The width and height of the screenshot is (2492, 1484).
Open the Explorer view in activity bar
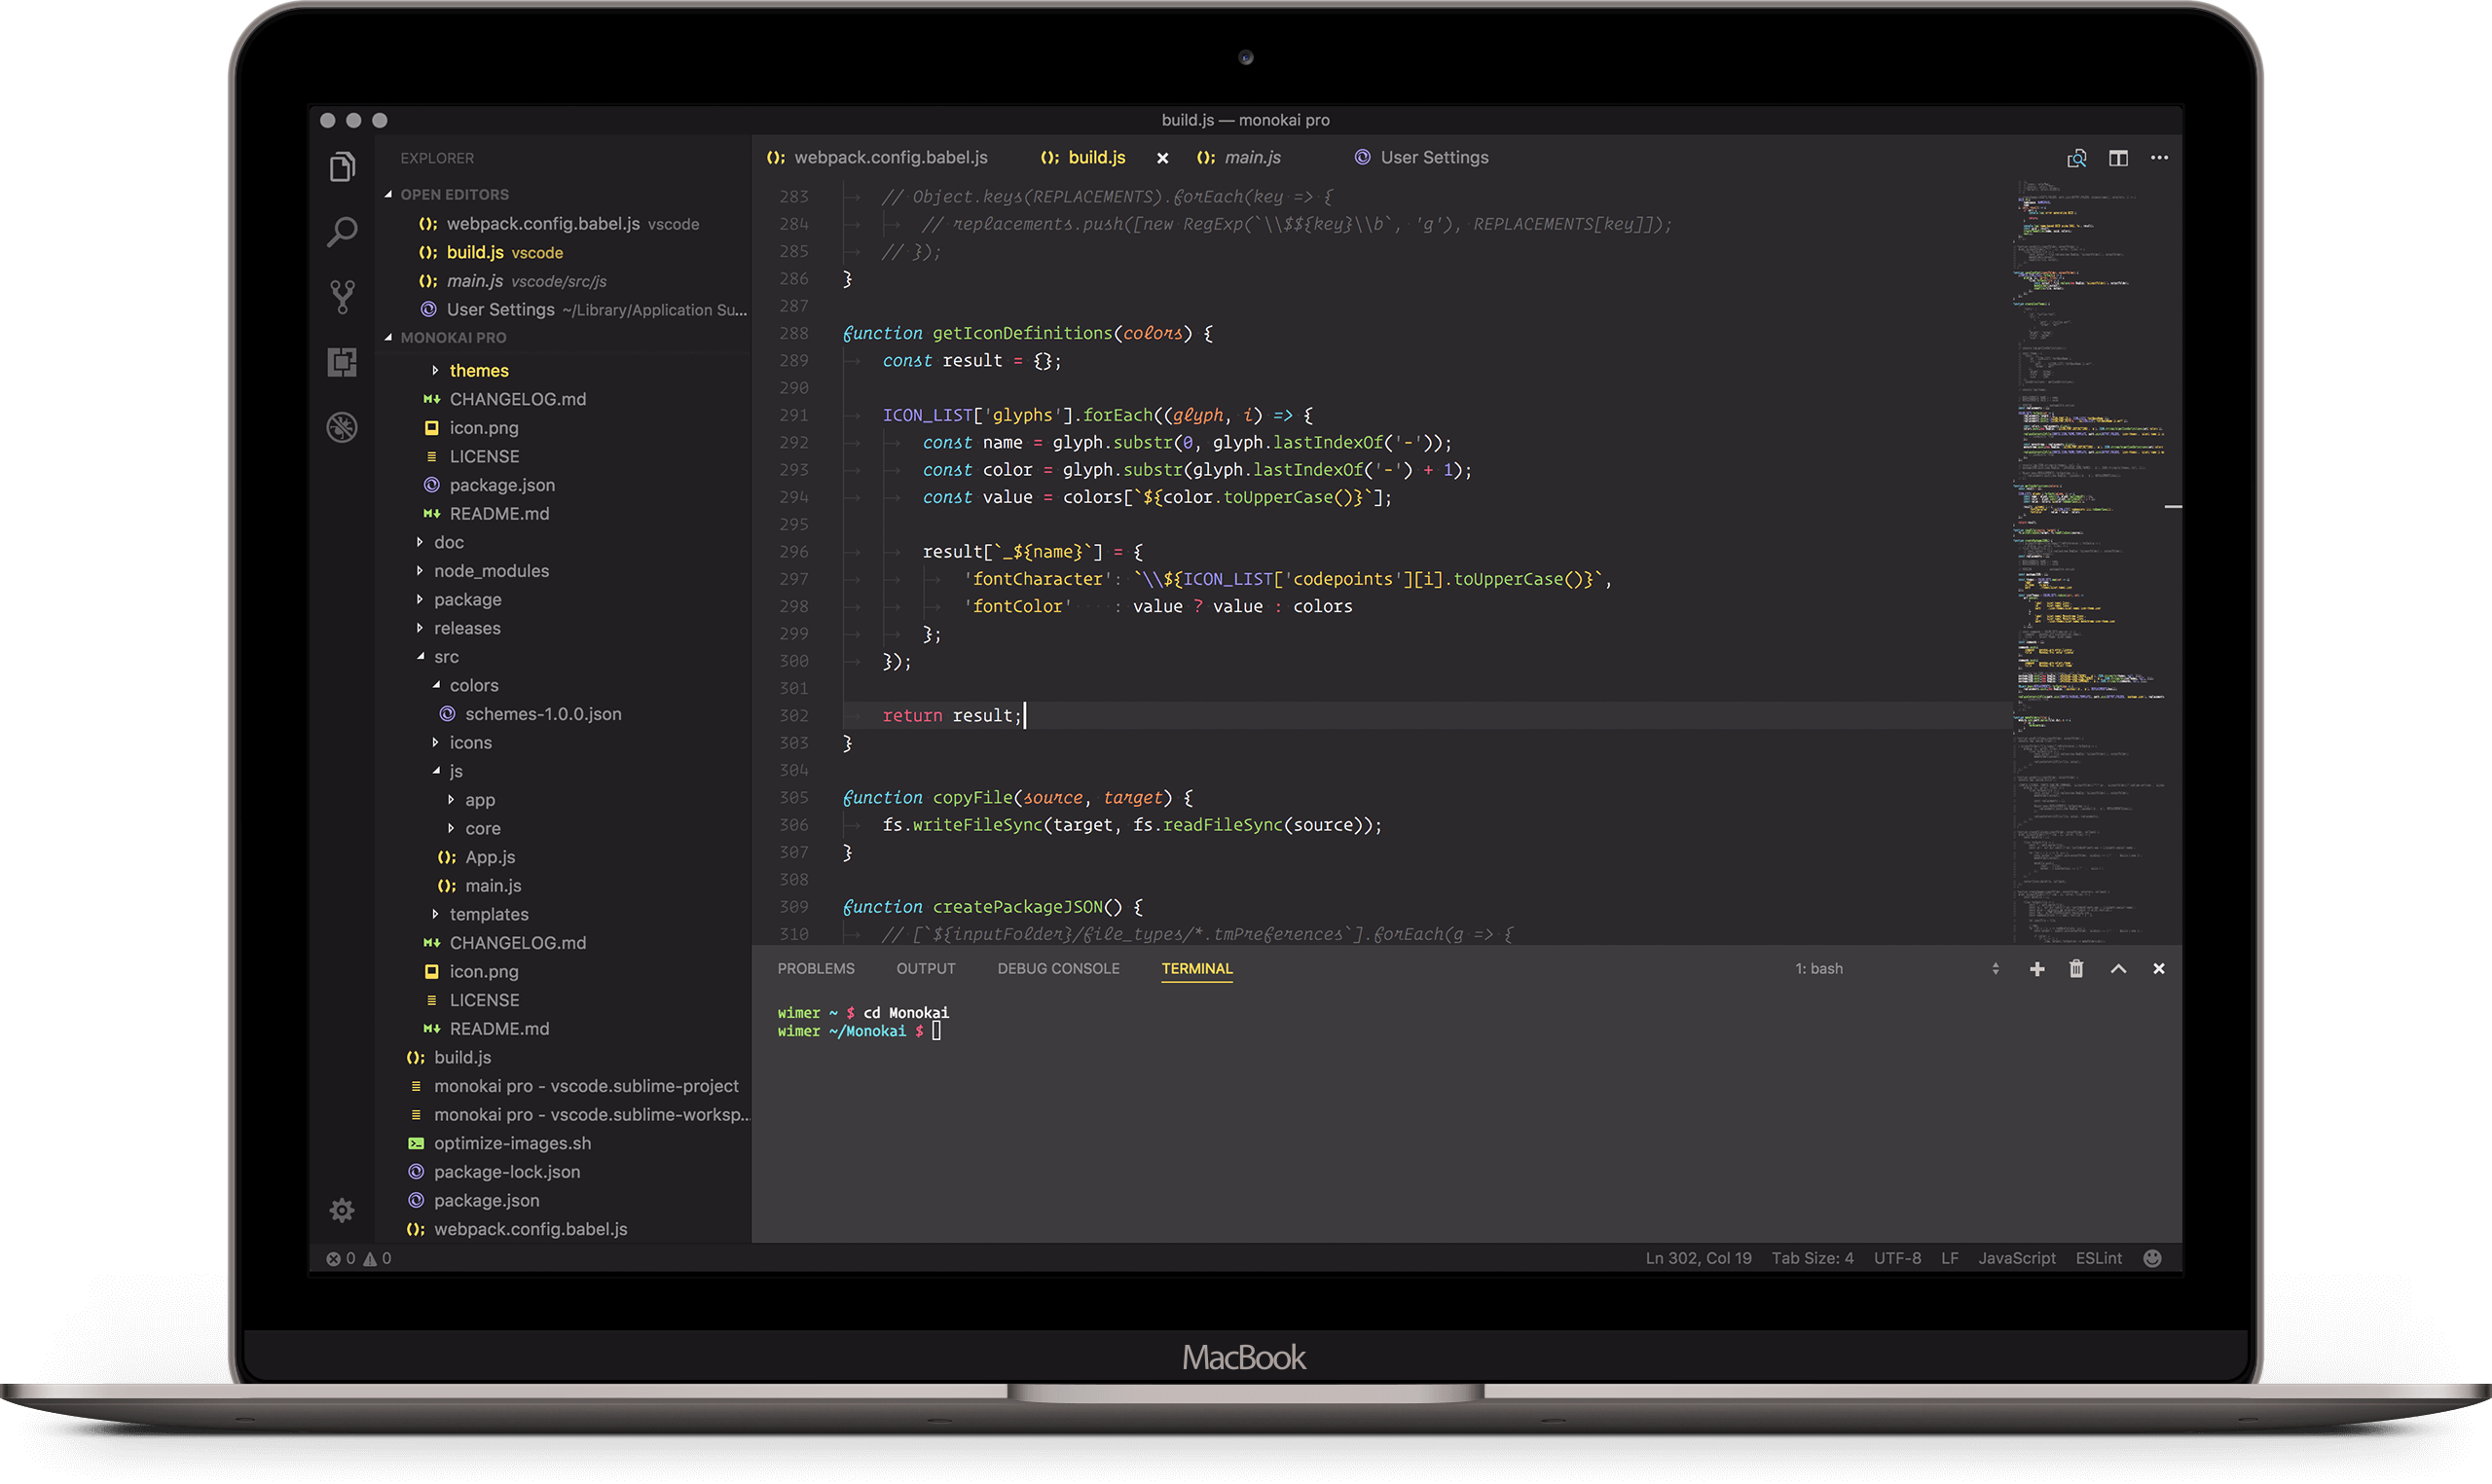(x=342, y=167)
